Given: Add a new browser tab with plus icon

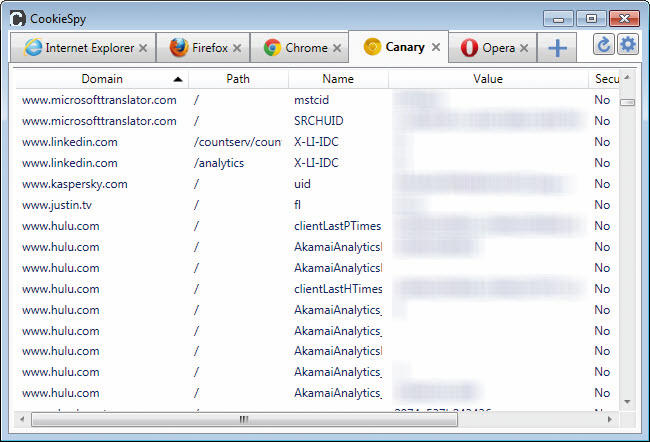Looking at the screenshot, I should coord(557,48).
